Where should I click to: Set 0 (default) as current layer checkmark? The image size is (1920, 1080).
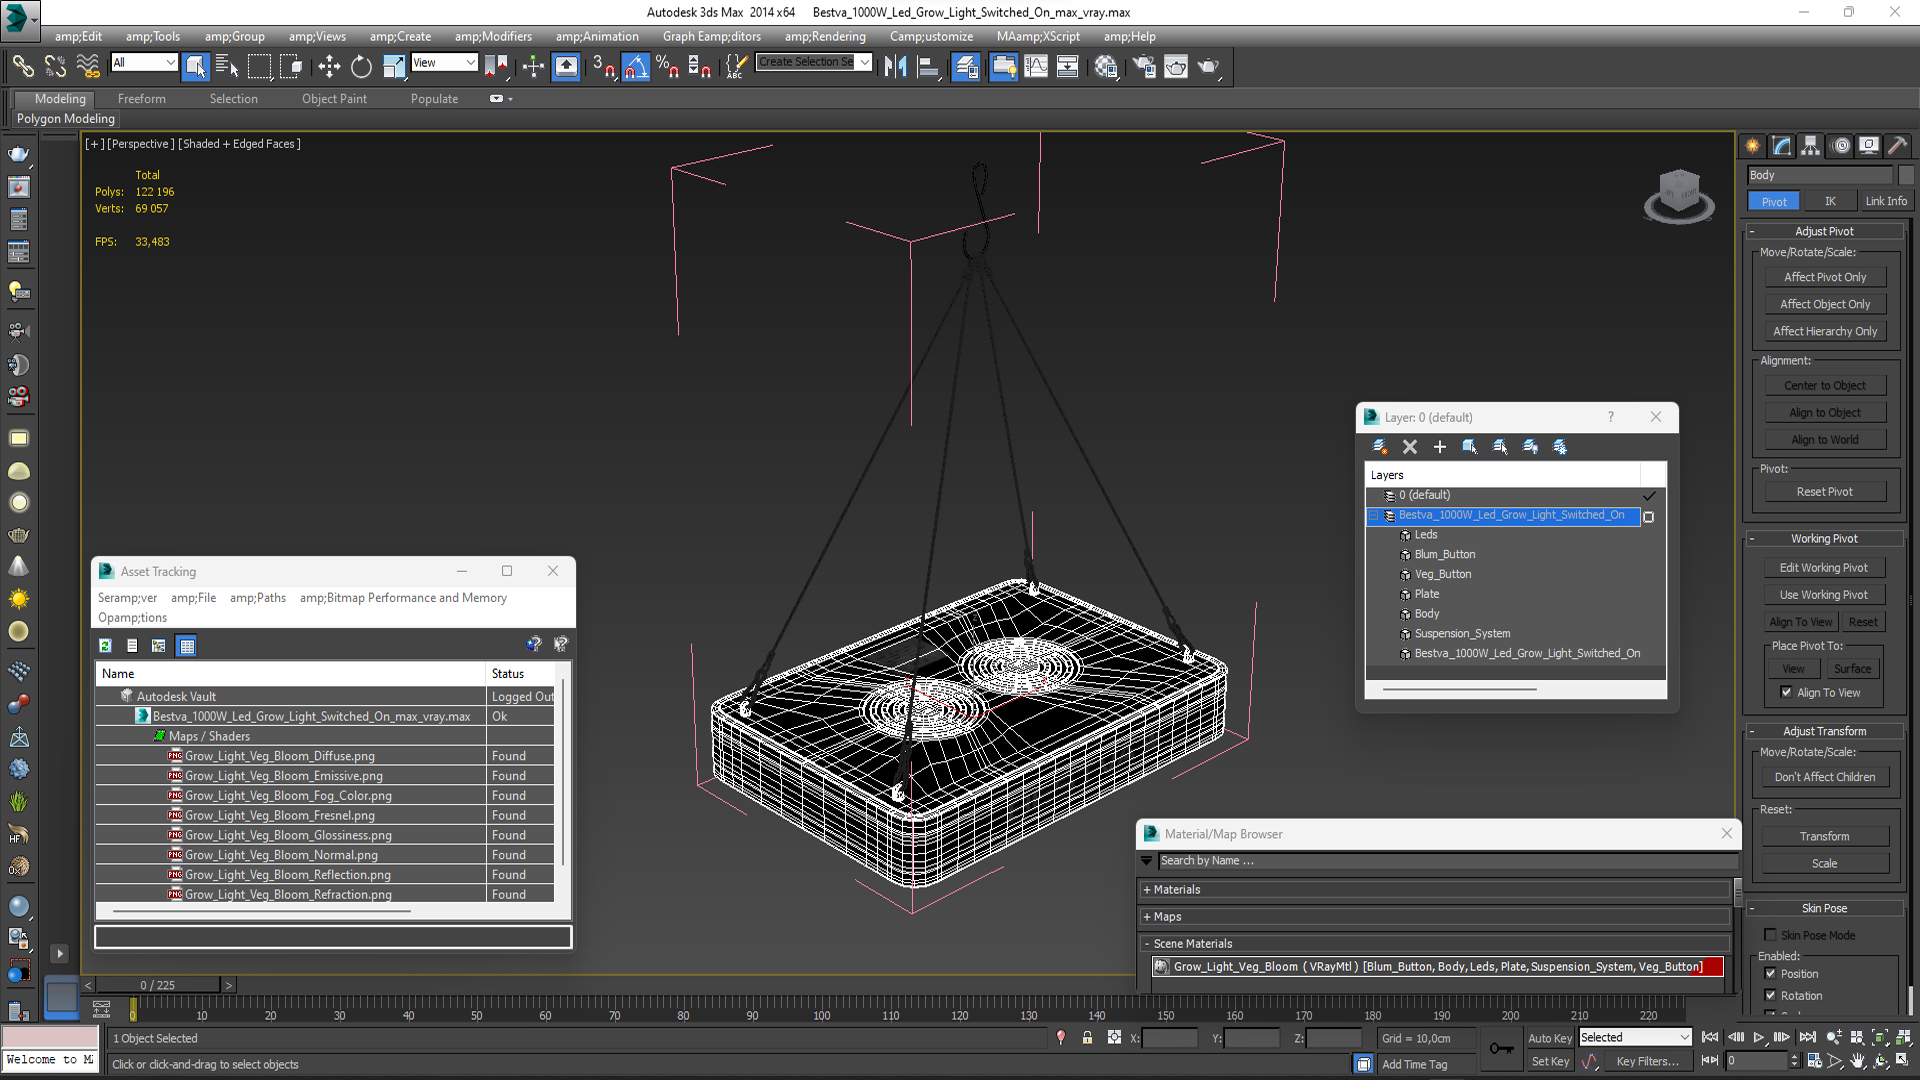pos(1649,496)
